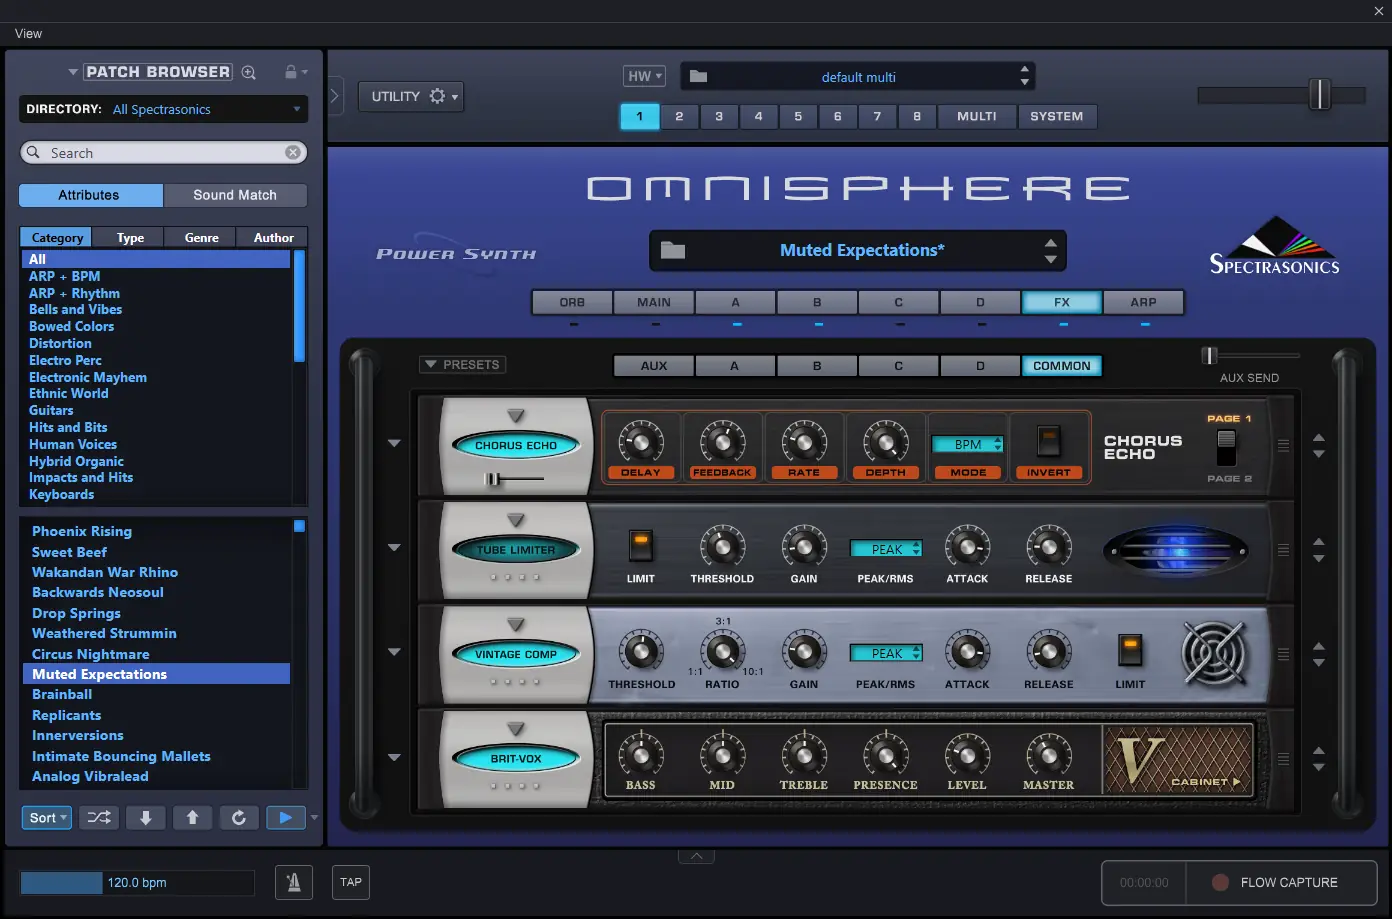Toggle the Tube Limiter power button
Viewport: 1392px width, 919px height.
pyautogui.click(x=516, y=550)
